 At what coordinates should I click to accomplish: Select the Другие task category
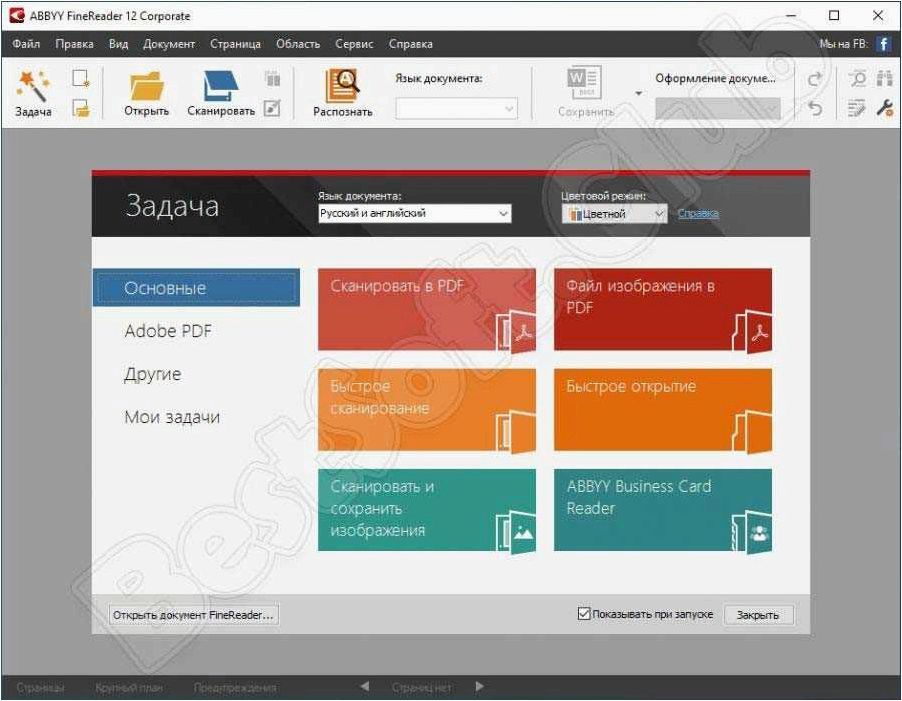click(x=152, y=374)
